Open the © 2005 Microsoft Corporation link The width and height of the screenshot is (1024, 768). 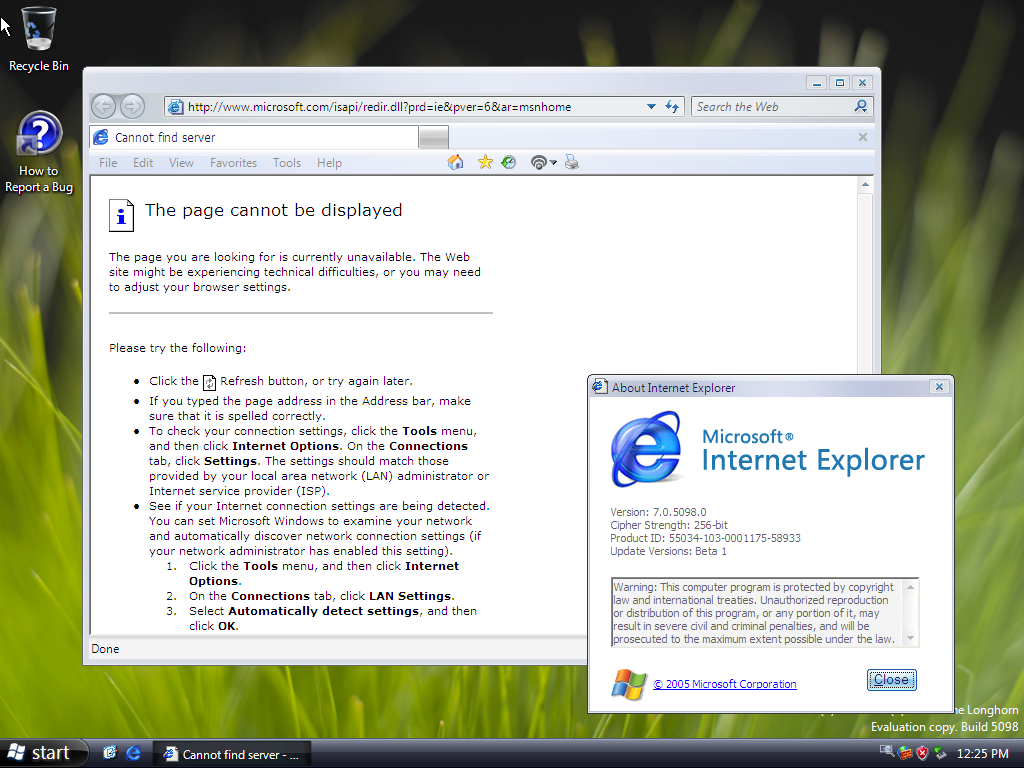[x=725, y=684]
